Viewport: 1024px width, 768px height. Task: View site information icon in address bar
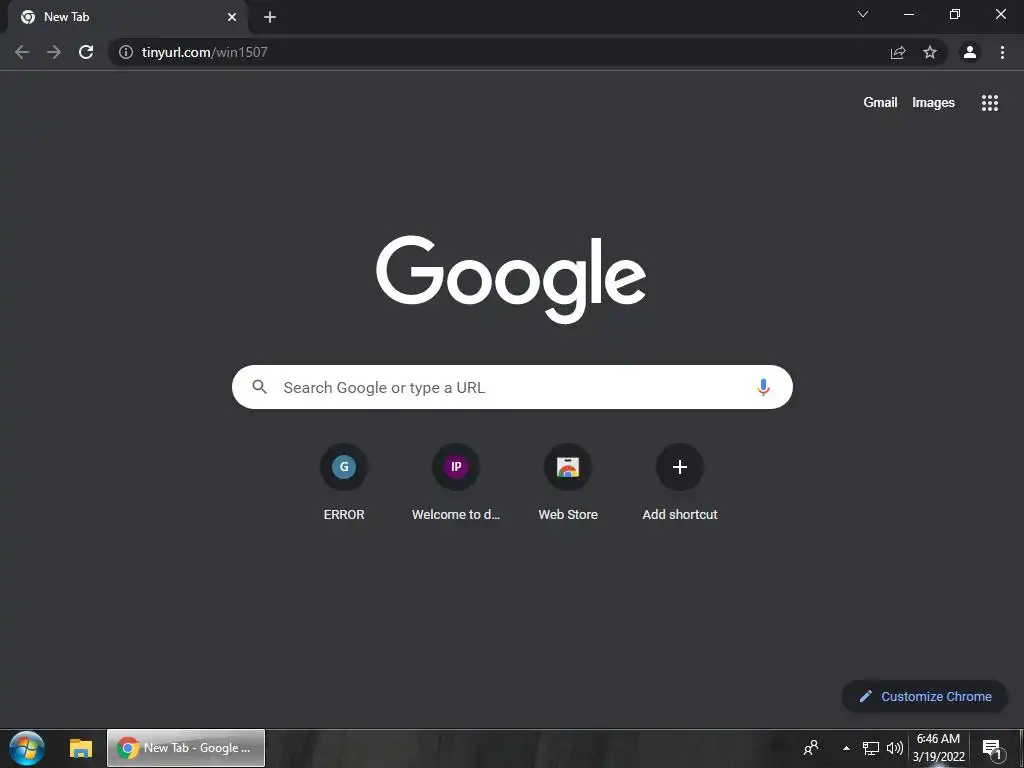coord(126,52)
